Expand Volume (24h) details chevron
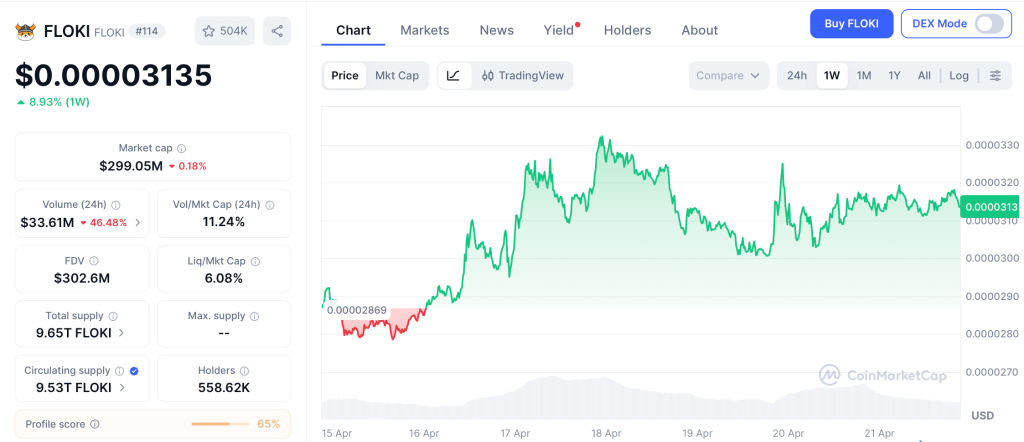Screen dimensions: 1024x442 click(x=137, y=222)
